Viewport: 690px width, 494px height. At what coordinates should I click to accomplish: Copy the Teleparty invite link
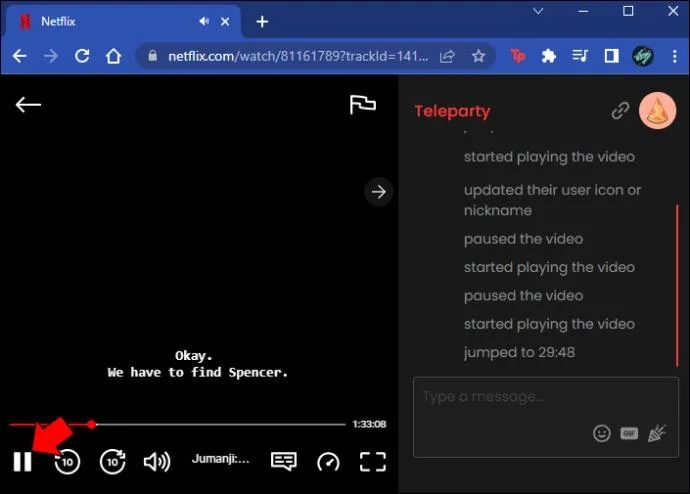620,111
